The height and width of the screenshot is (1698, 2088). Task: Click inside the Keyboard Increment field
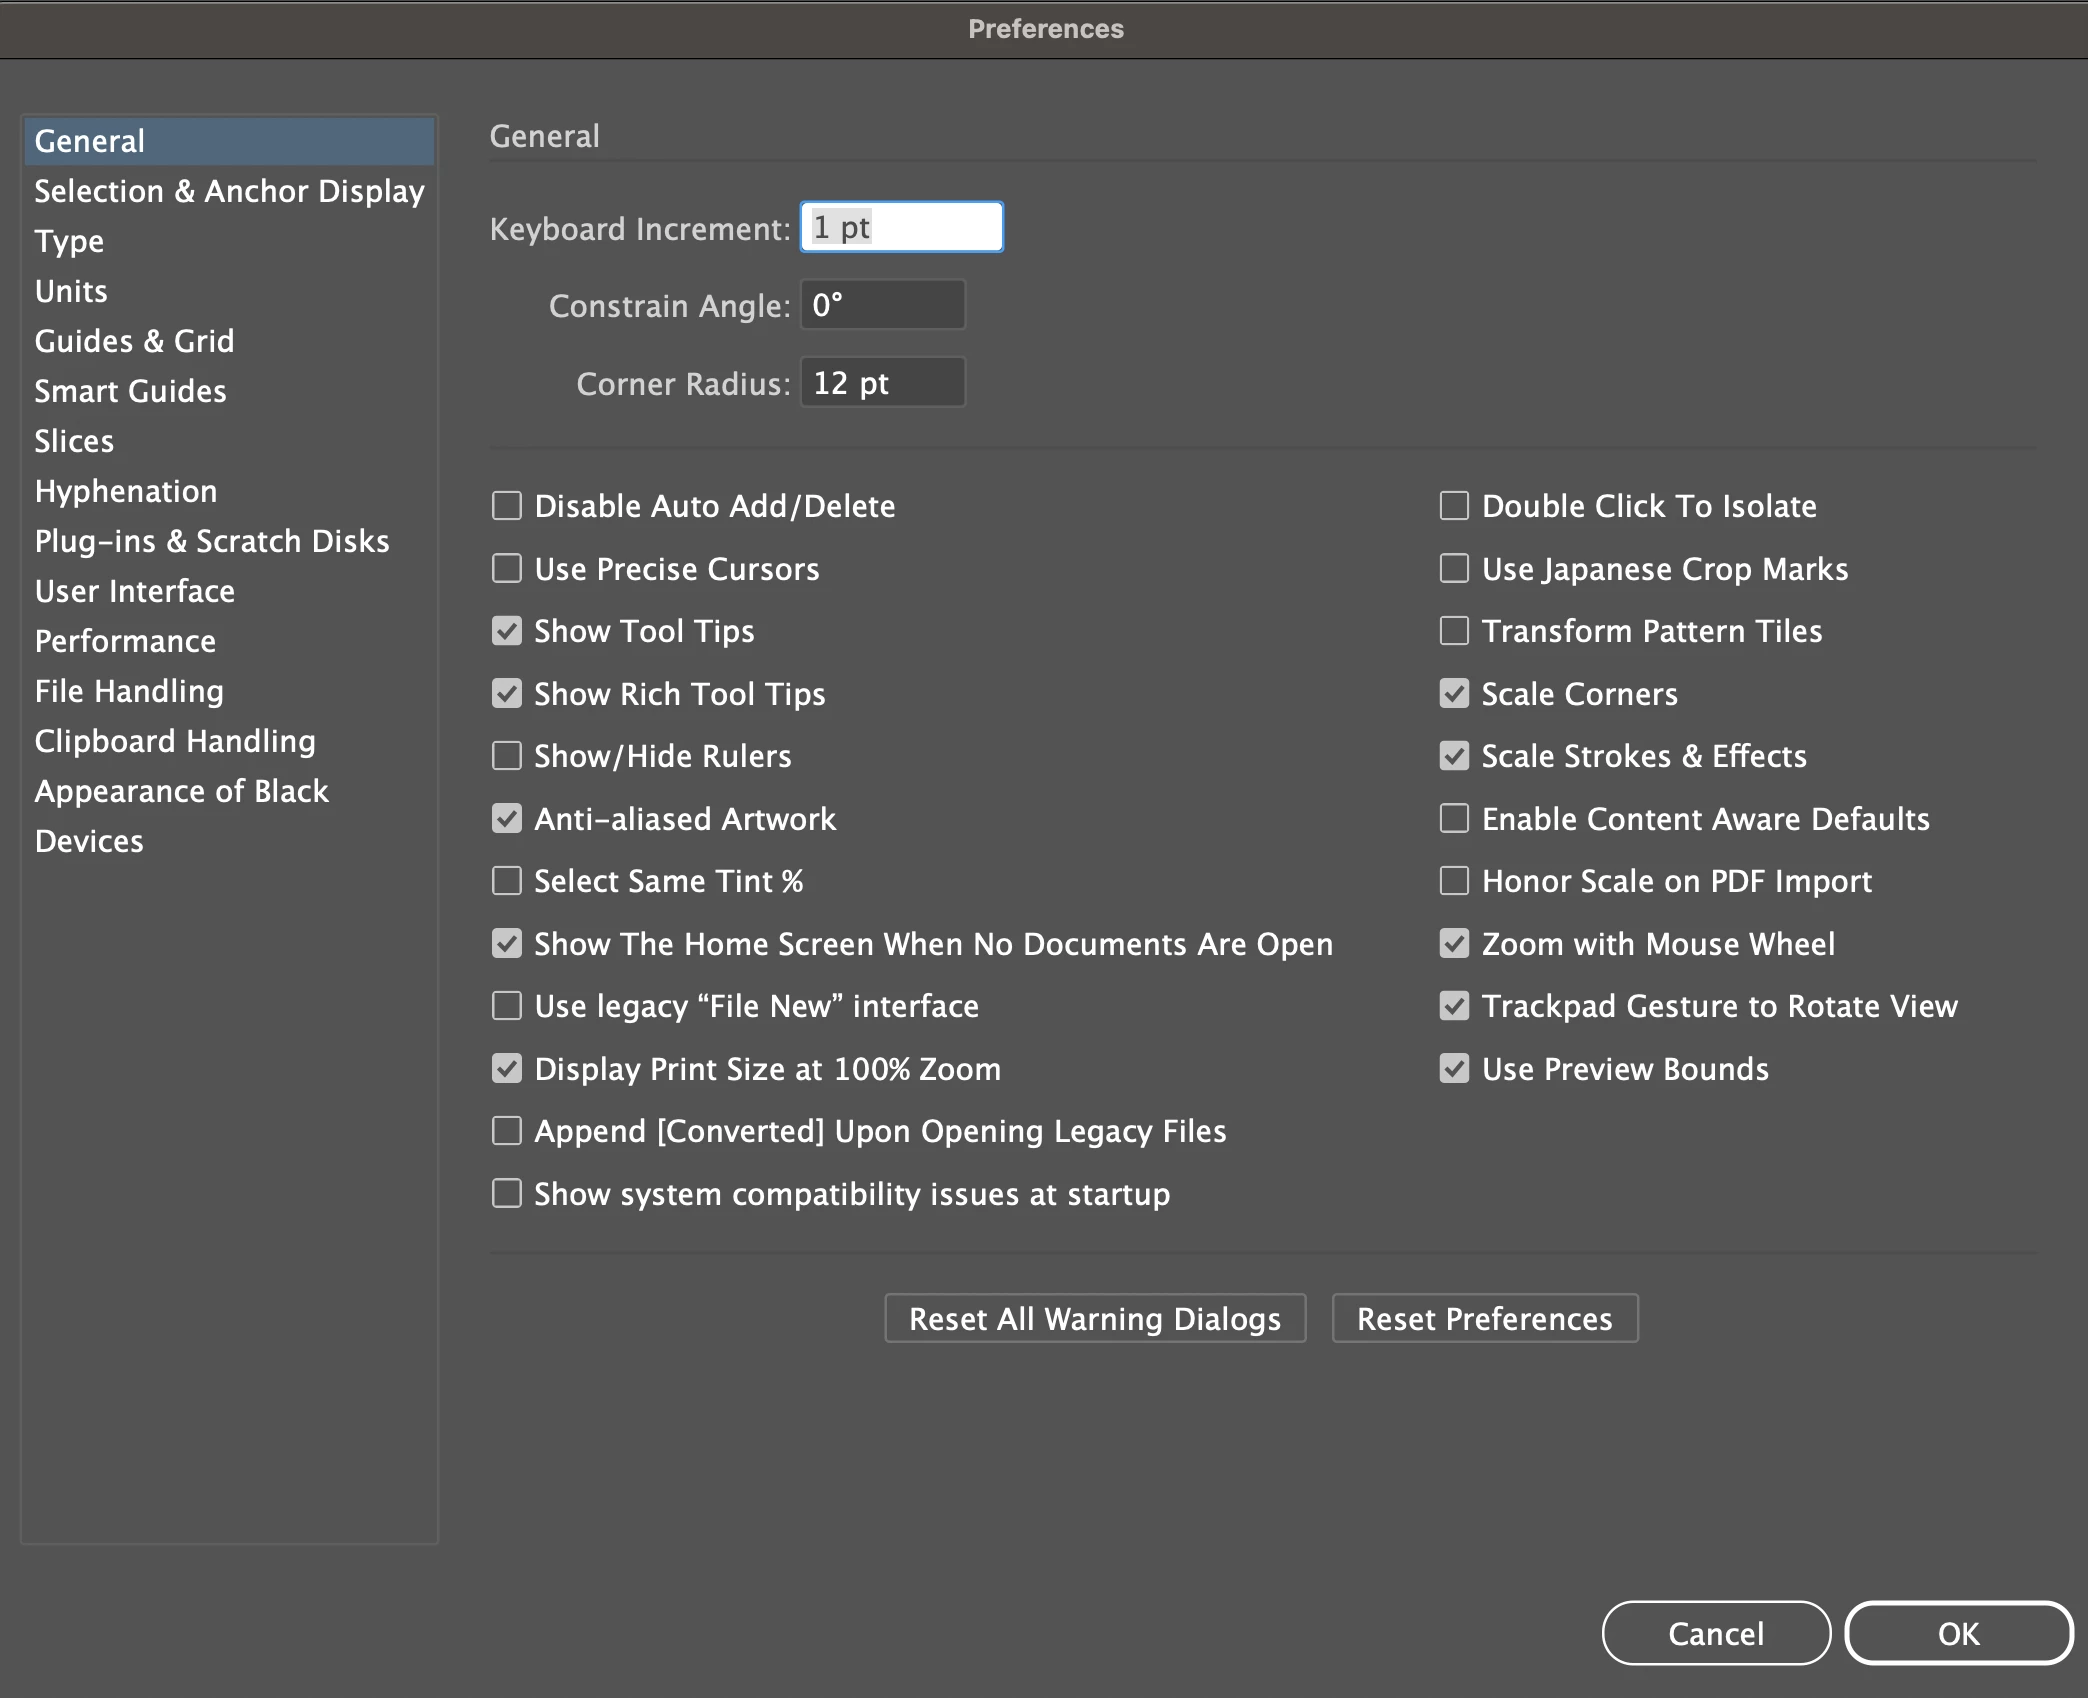click(901, 228)
